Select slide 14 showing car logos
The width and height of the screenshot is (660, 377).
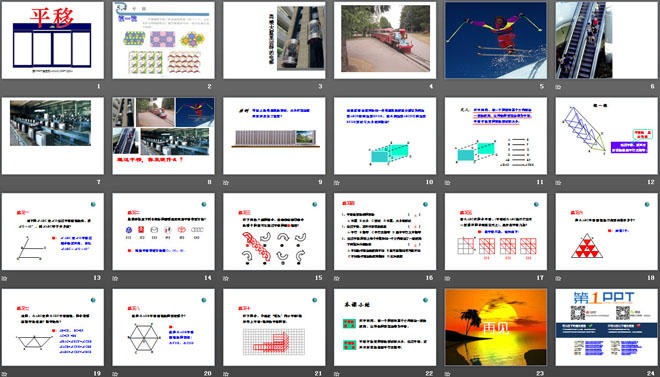coord(163,231)
